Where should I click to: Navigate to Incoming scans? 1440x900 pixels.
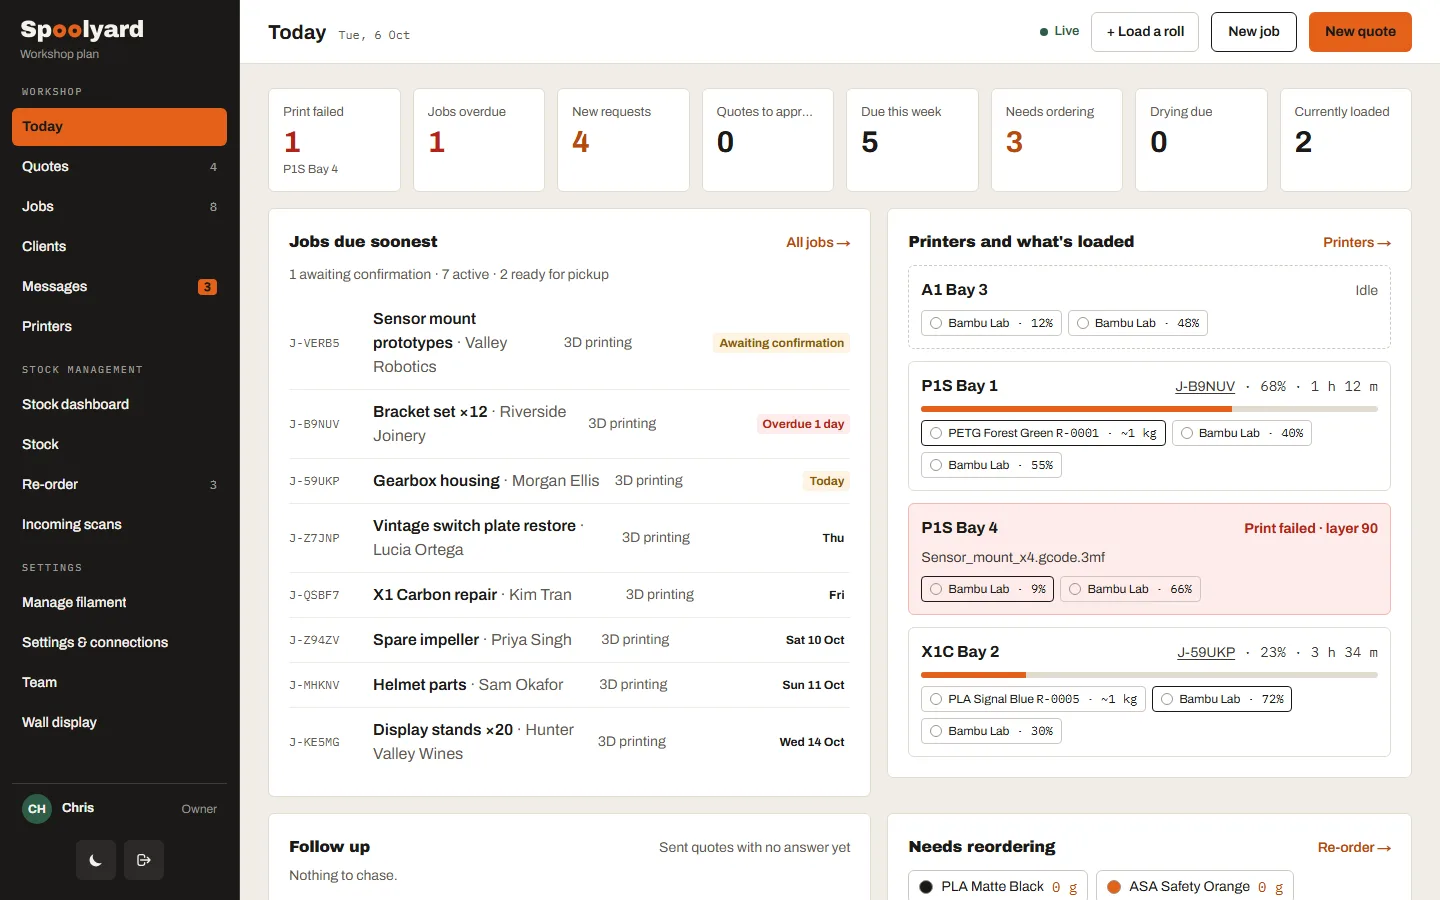pyautogui.click(x=119, y=525)
